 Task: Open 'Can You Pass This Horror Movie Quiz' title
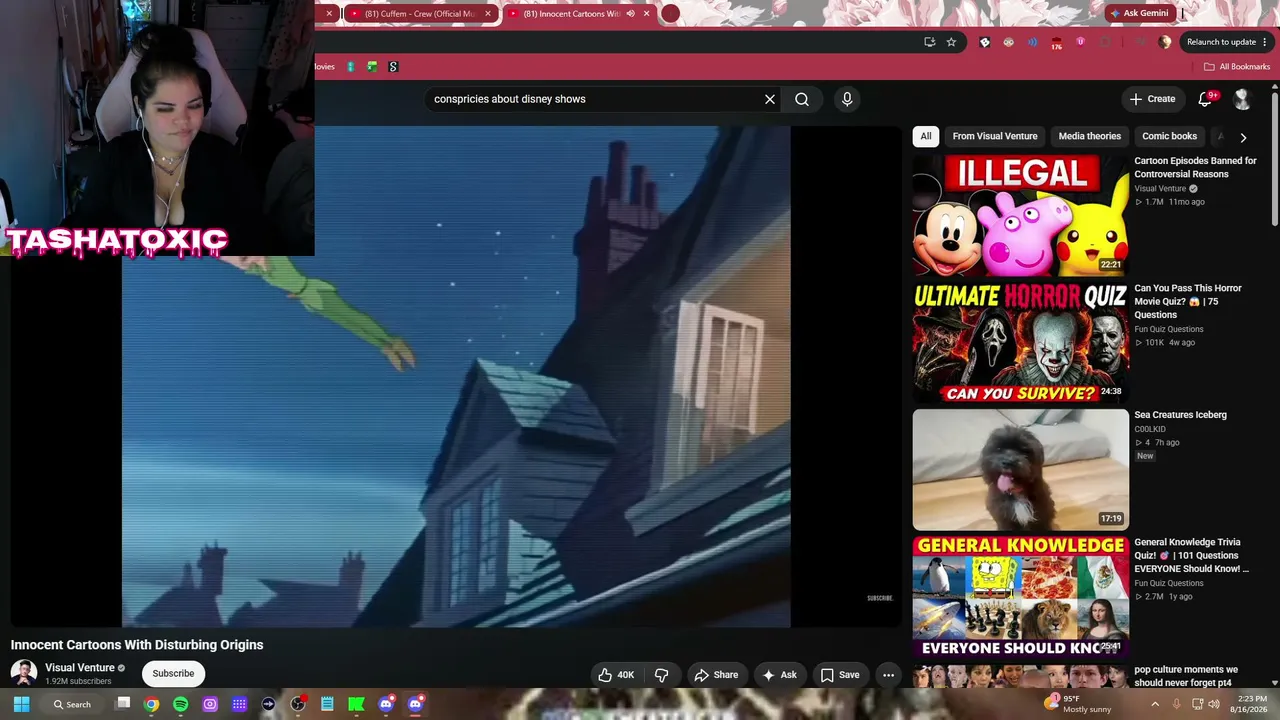pos(1188,301)
